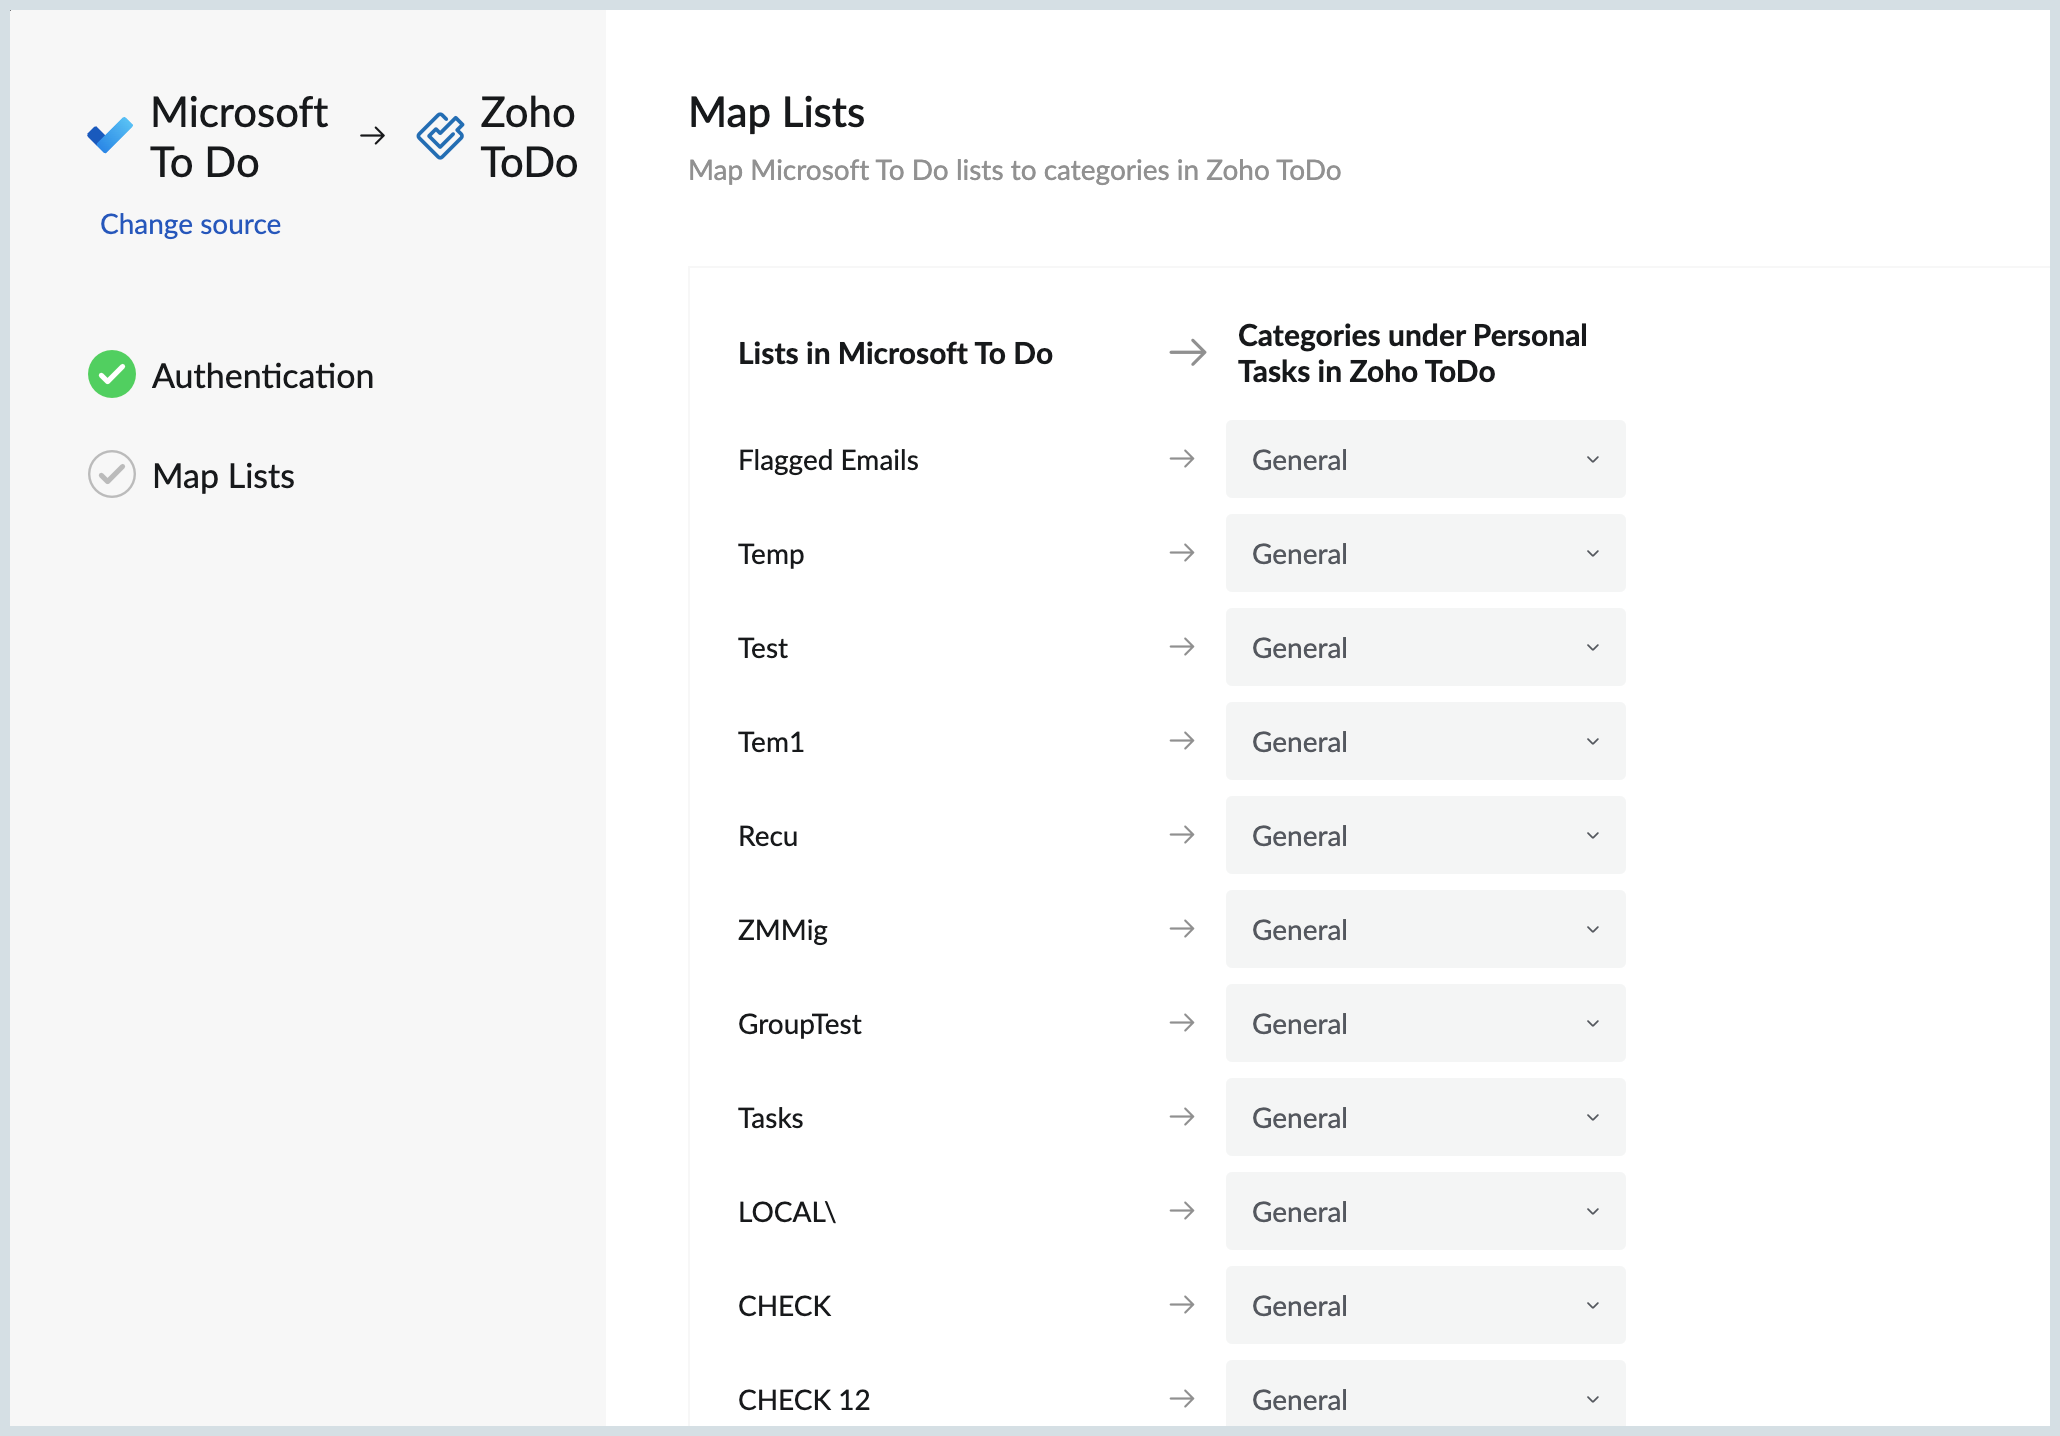2060x1436 pixels.
Task: Select the Map Lists step in the sidebar
Action: pos(222,476)
